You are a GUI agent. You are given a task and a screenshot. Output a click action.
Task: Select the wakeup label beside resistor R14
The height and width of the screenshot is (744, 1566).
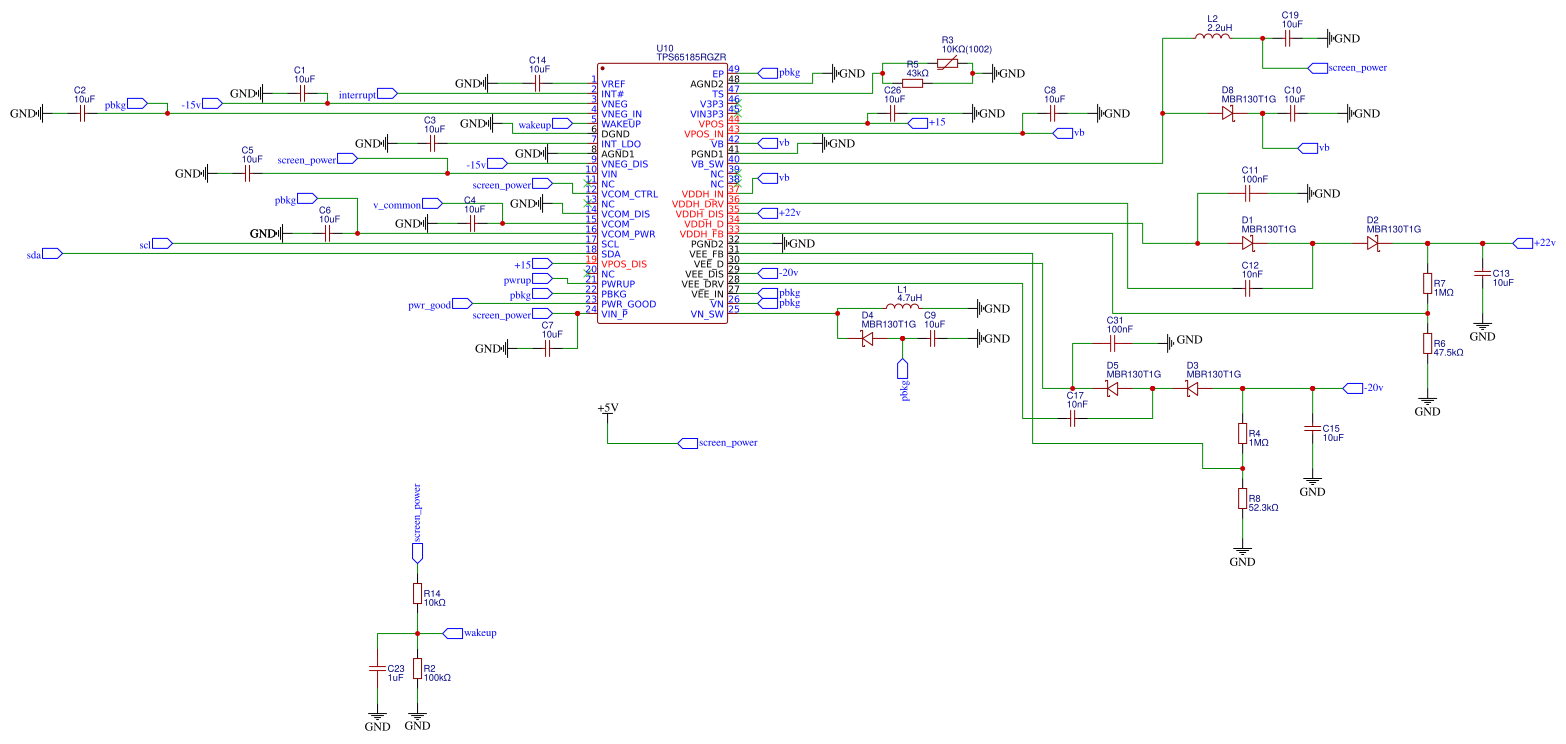pos(468,633)
